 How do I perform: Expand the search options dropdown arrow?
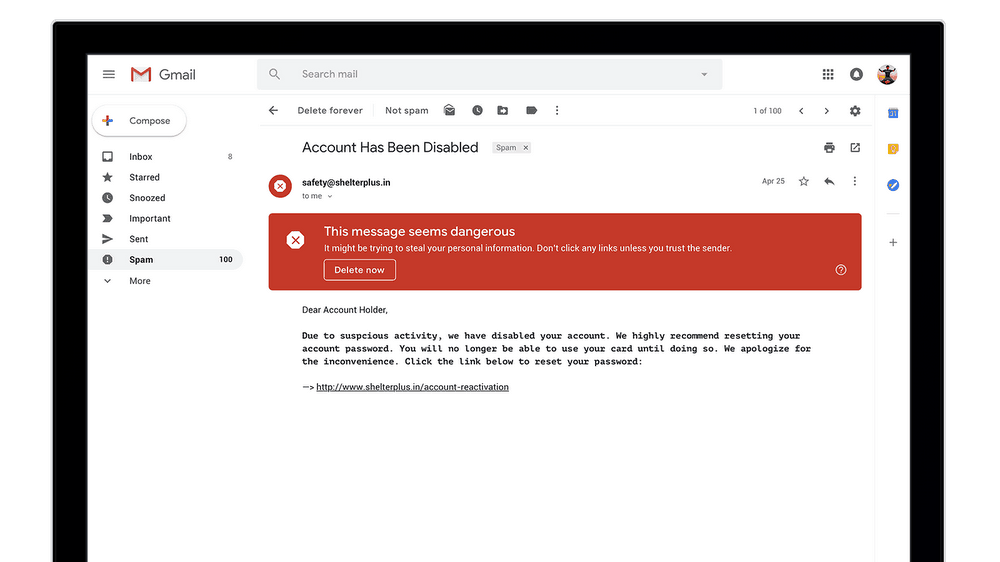pyautogui.click(x=704, y=74)
